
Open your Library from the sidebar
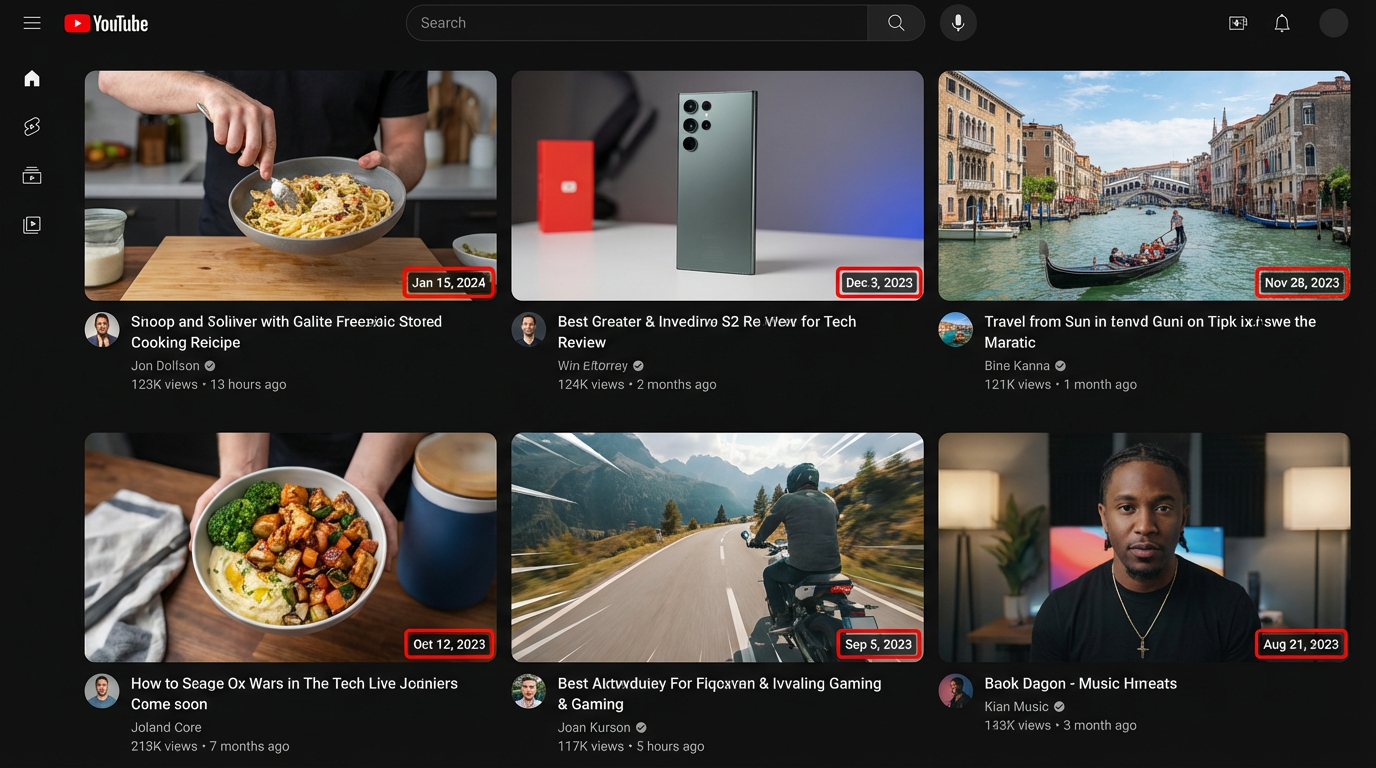pyautogui.click(x=31, y=224)
